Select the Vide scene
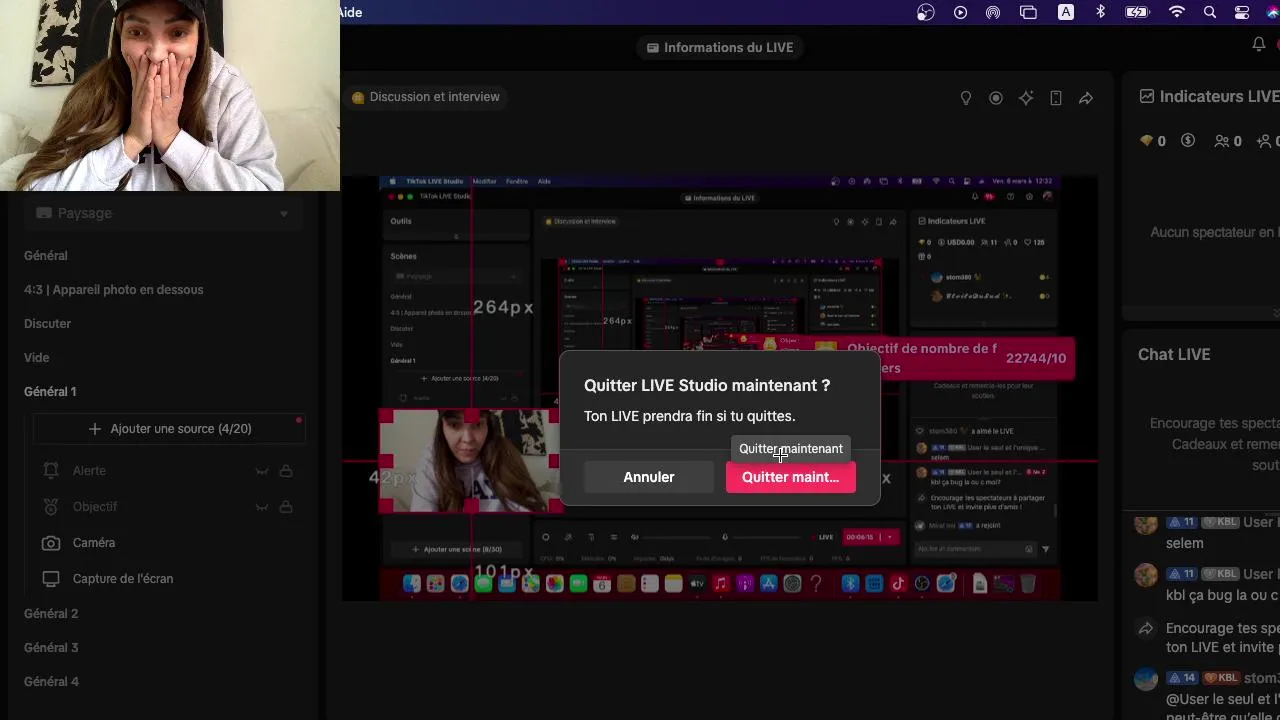Viewport: 1280px width, 720px height. (37, 358)
